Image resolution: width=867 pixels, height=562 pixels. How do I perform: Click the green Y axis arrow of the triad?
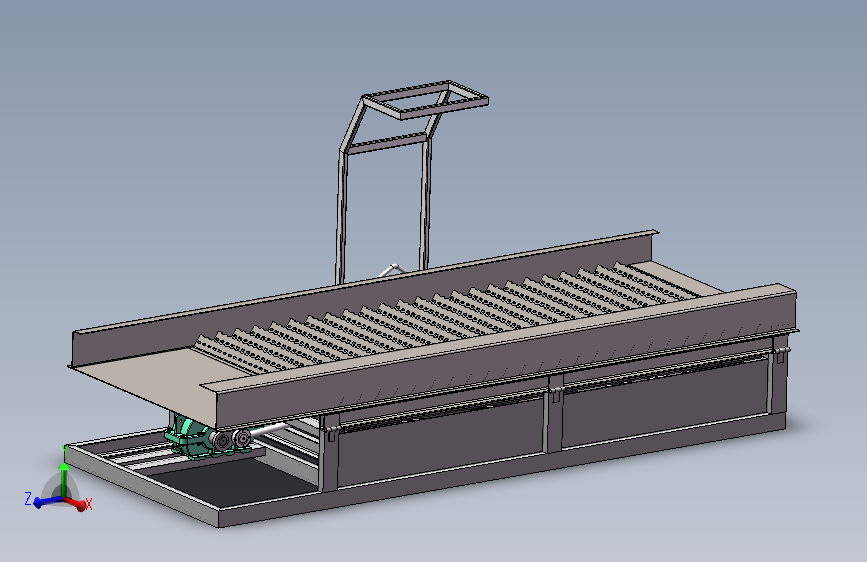64,479
